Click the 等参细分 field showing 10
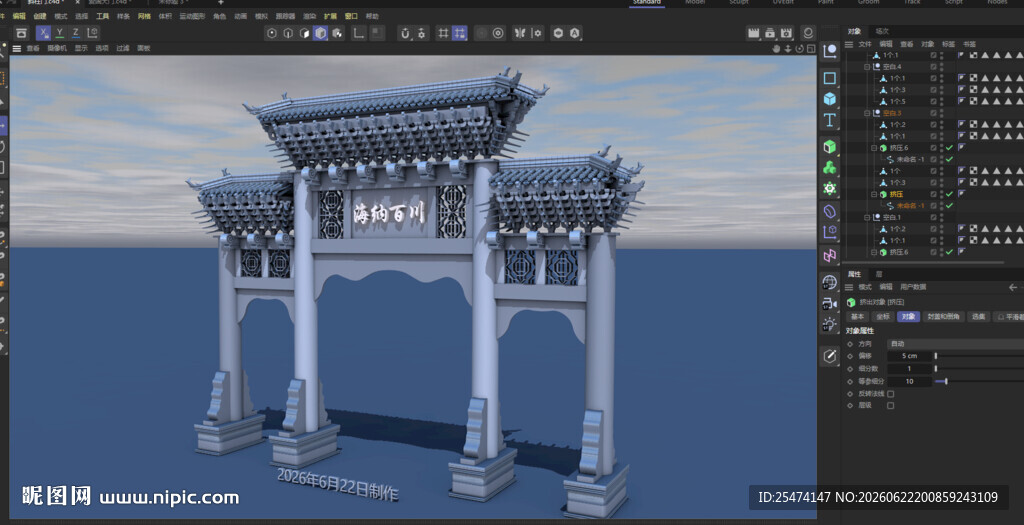The height and width of the screenshot is (525, 1024). (910, 381)
